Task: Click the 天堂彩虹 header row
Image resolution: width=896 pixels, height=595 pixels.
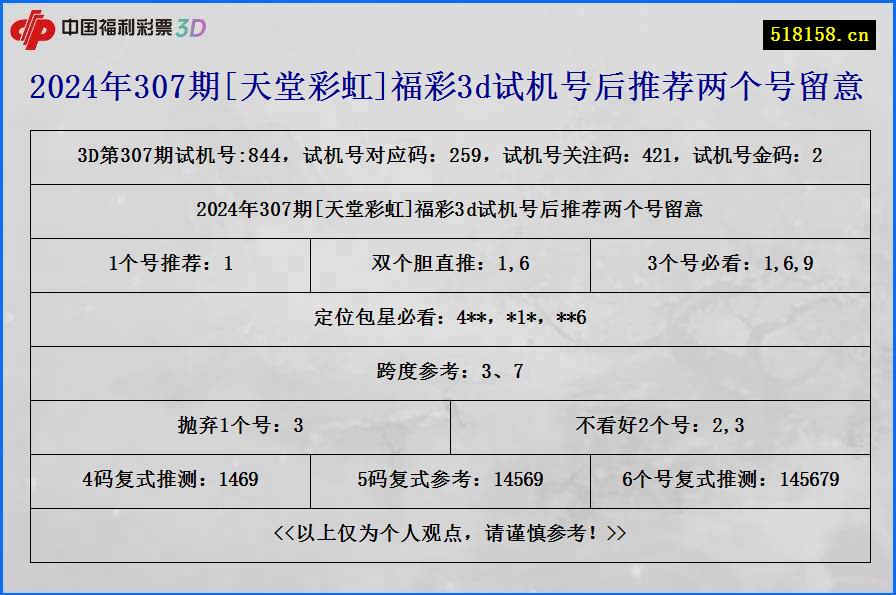Action: pos(448,211)
